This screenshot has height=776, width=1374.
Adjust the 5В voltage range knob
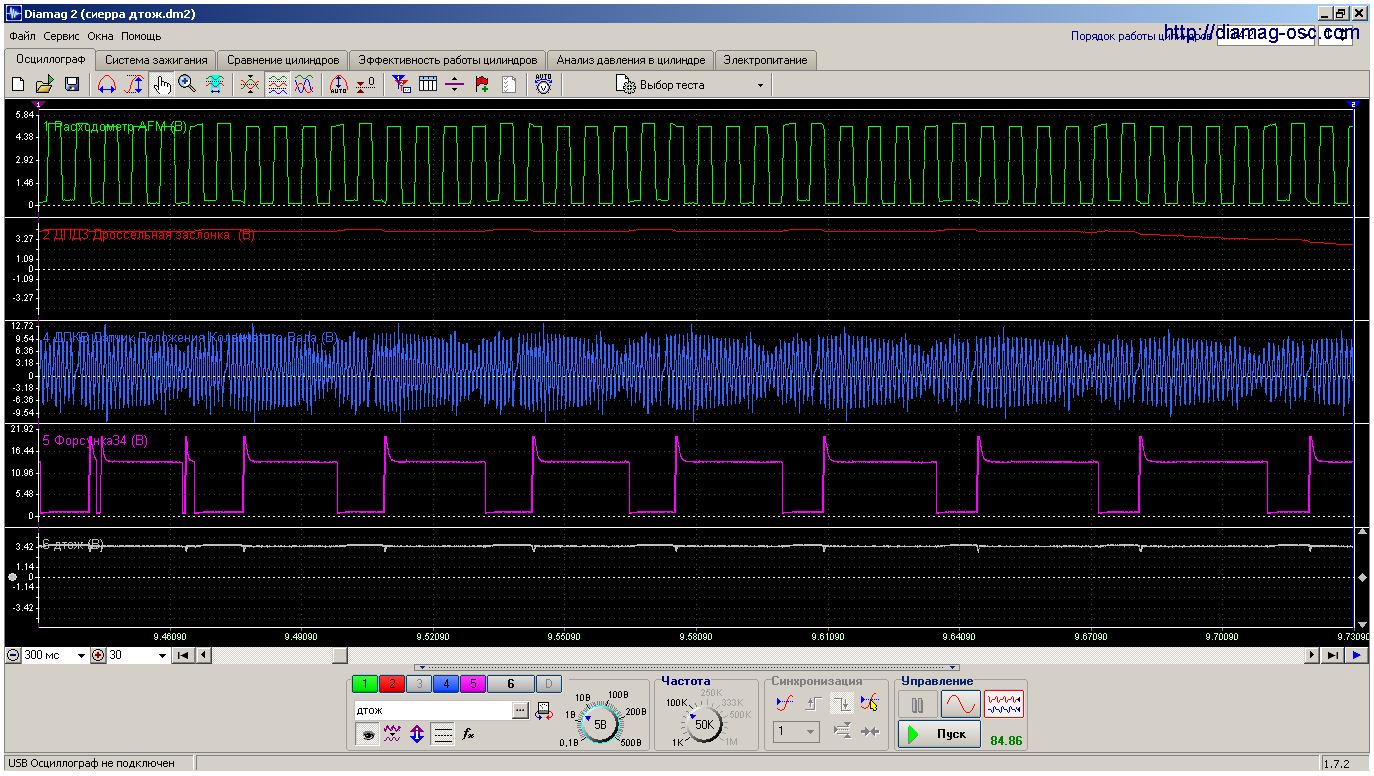click(x=600, y=723)
